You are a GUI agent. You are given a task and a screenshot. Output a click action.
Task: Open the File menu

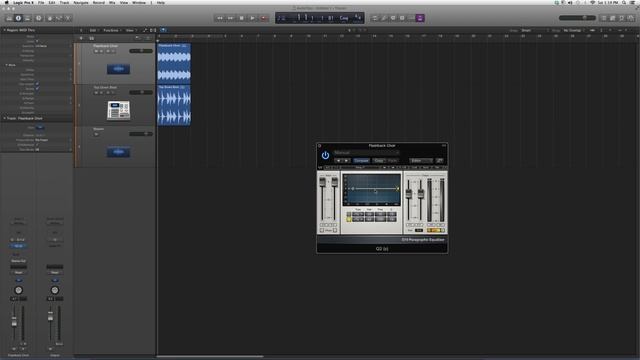(x=41, y=2)
